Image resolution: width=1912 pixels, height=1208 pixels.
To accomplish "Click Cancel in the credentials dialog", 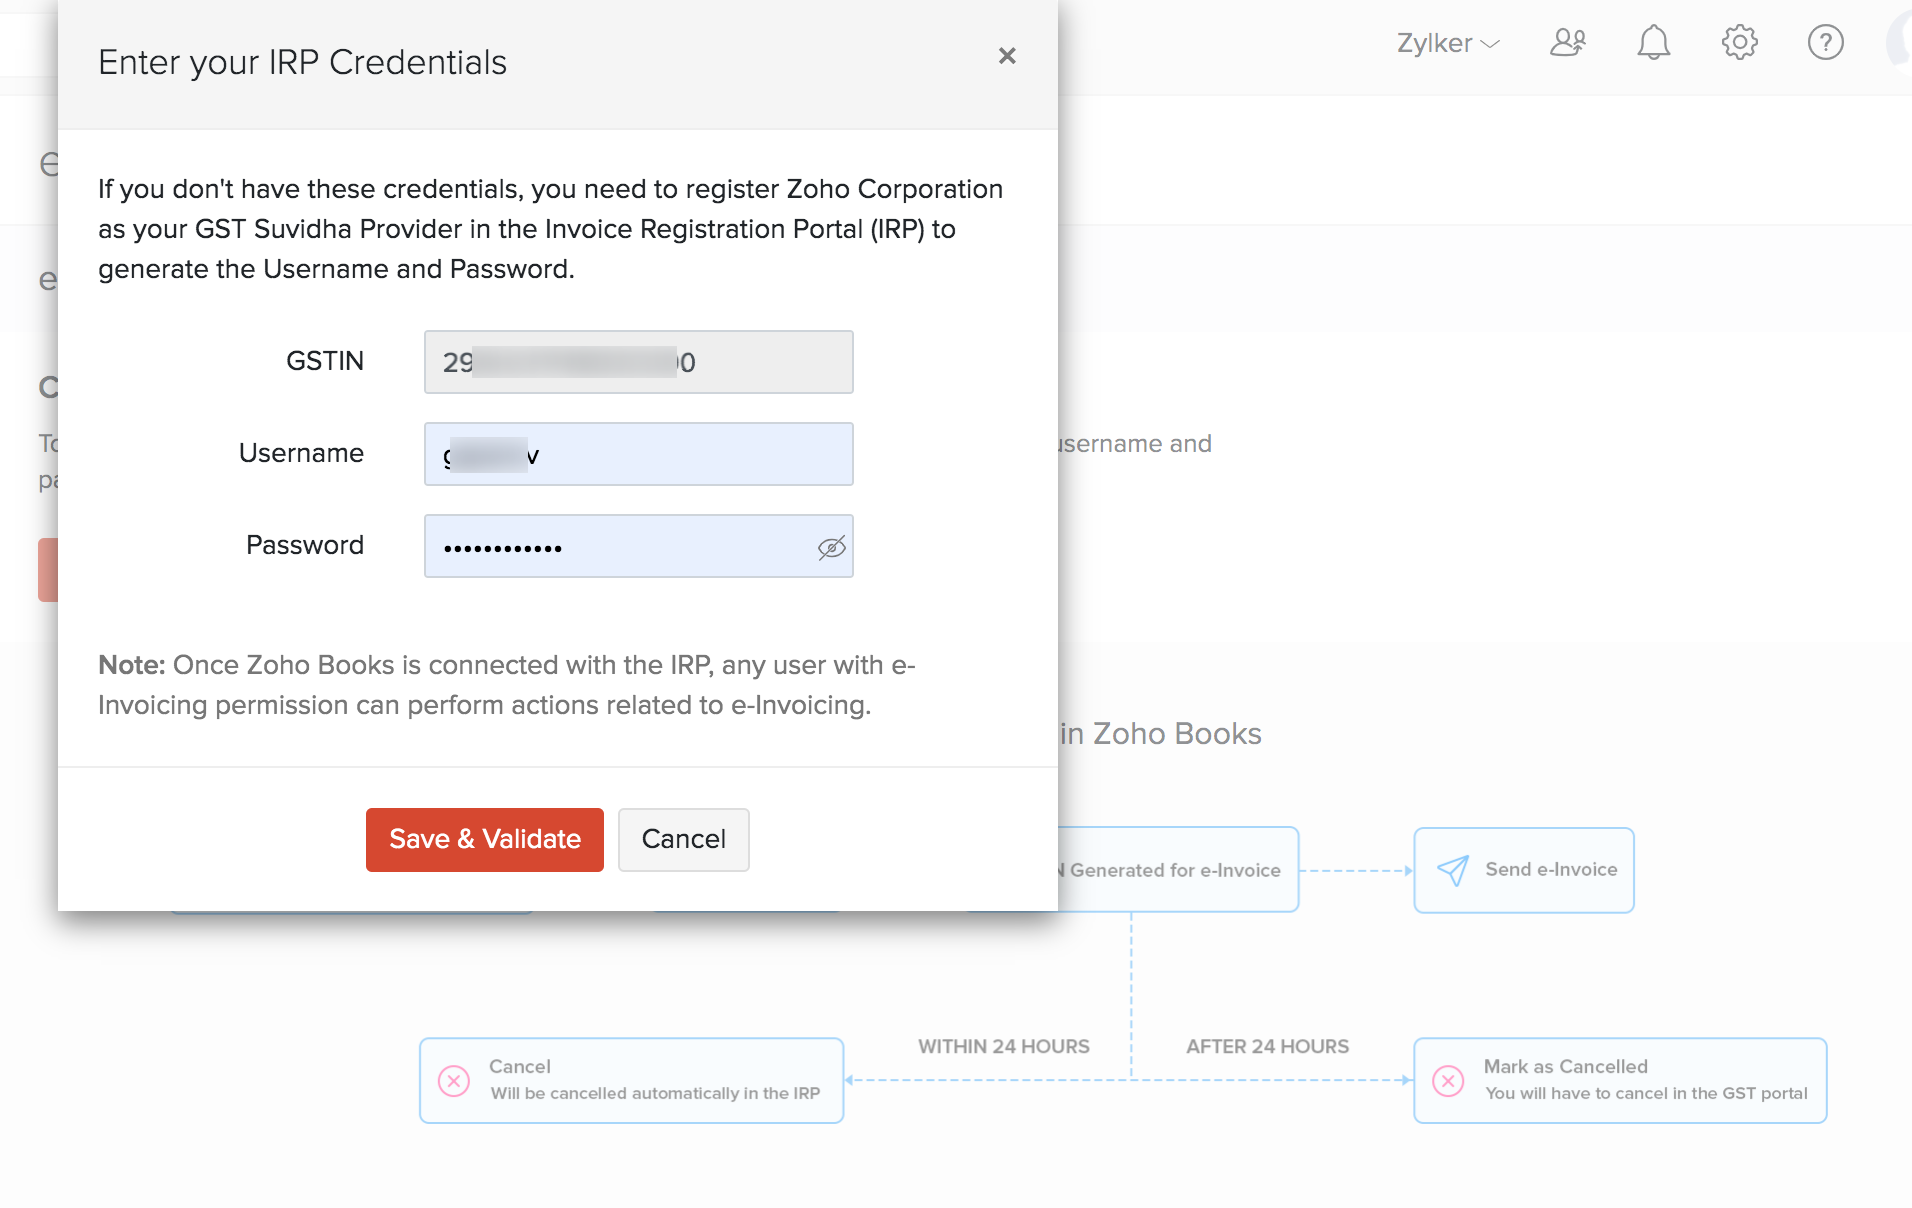I will pos(683,839).
